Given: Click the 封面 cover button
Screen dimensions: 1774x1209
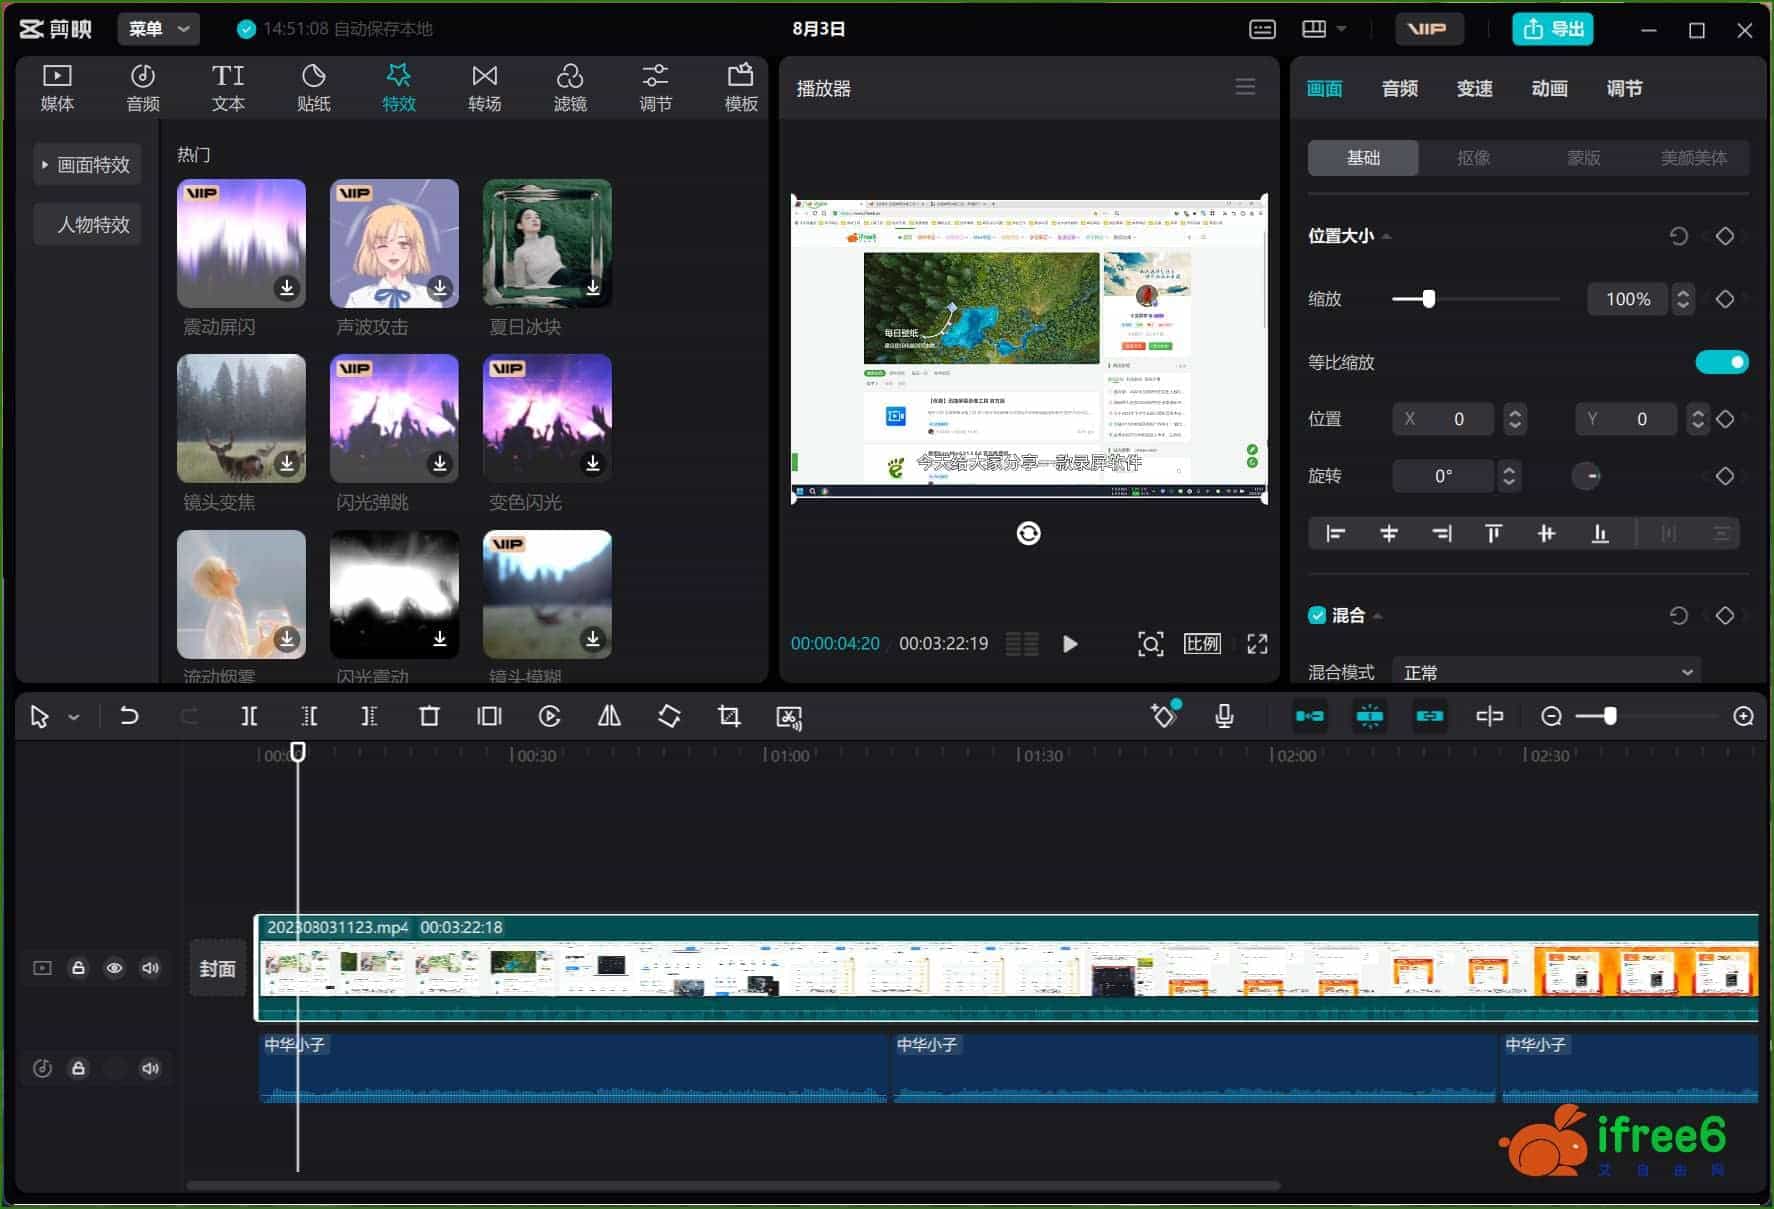Looking at the screenshot, I should tap(217, 968).
